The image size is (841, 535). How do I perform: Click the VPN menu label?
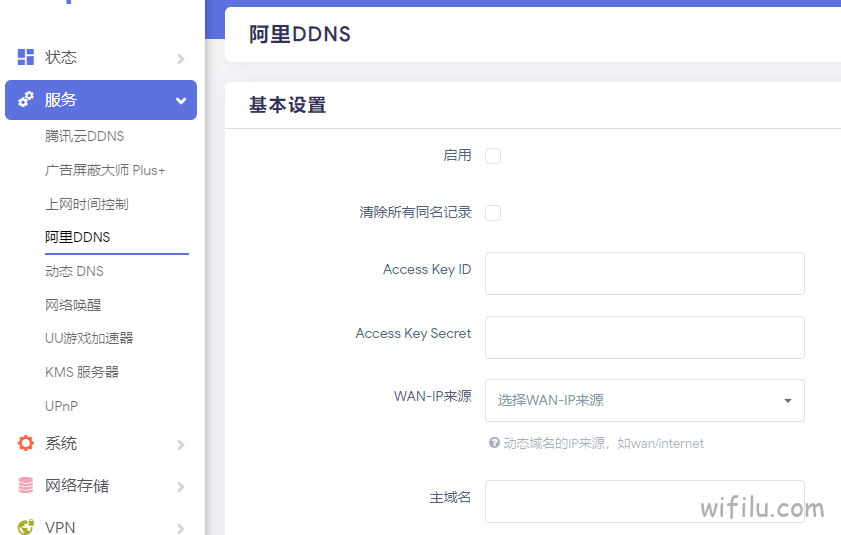60,527
